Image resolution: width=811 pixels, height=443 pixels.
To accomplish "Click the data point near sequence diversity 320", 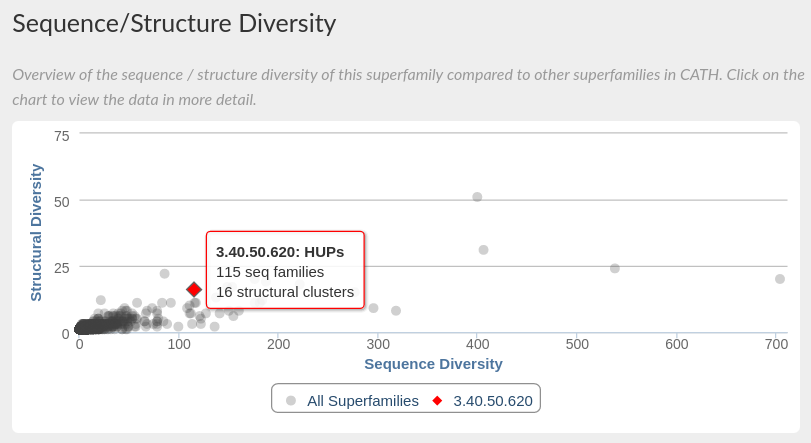I will [396, 311].
